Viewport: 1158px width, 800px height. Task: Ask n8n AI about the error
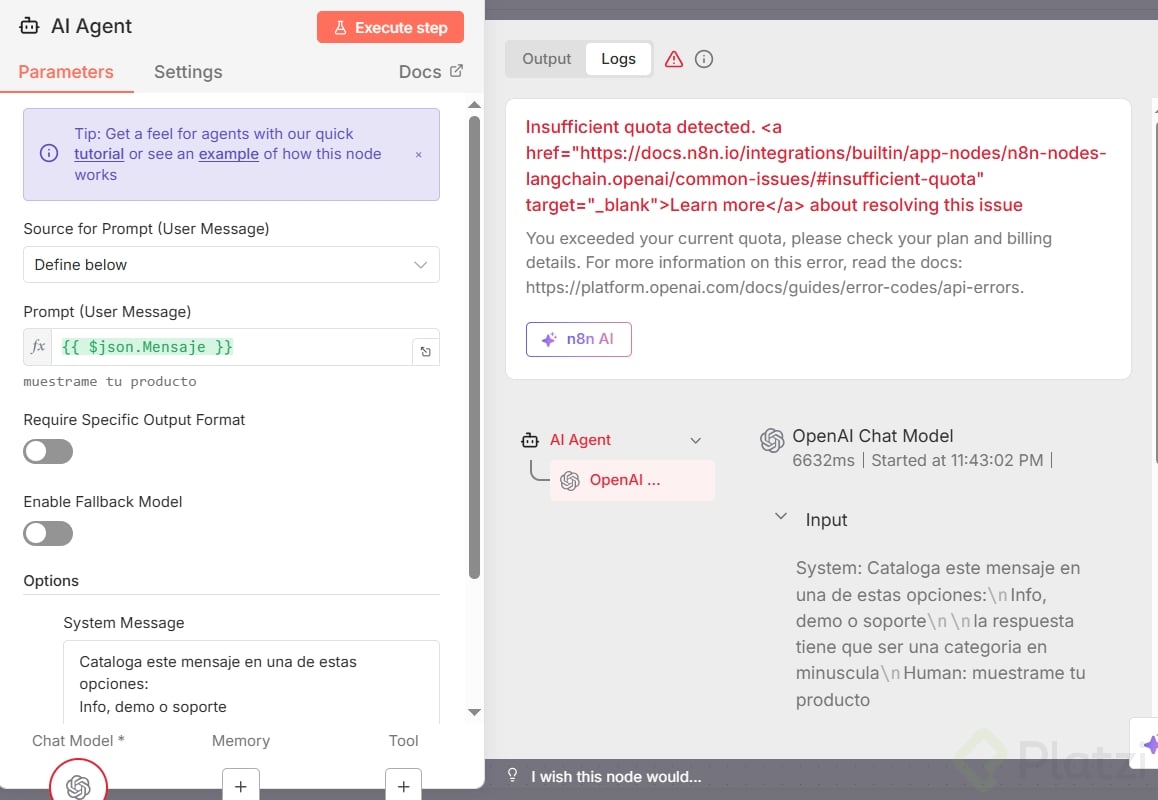tap(579, 339)
